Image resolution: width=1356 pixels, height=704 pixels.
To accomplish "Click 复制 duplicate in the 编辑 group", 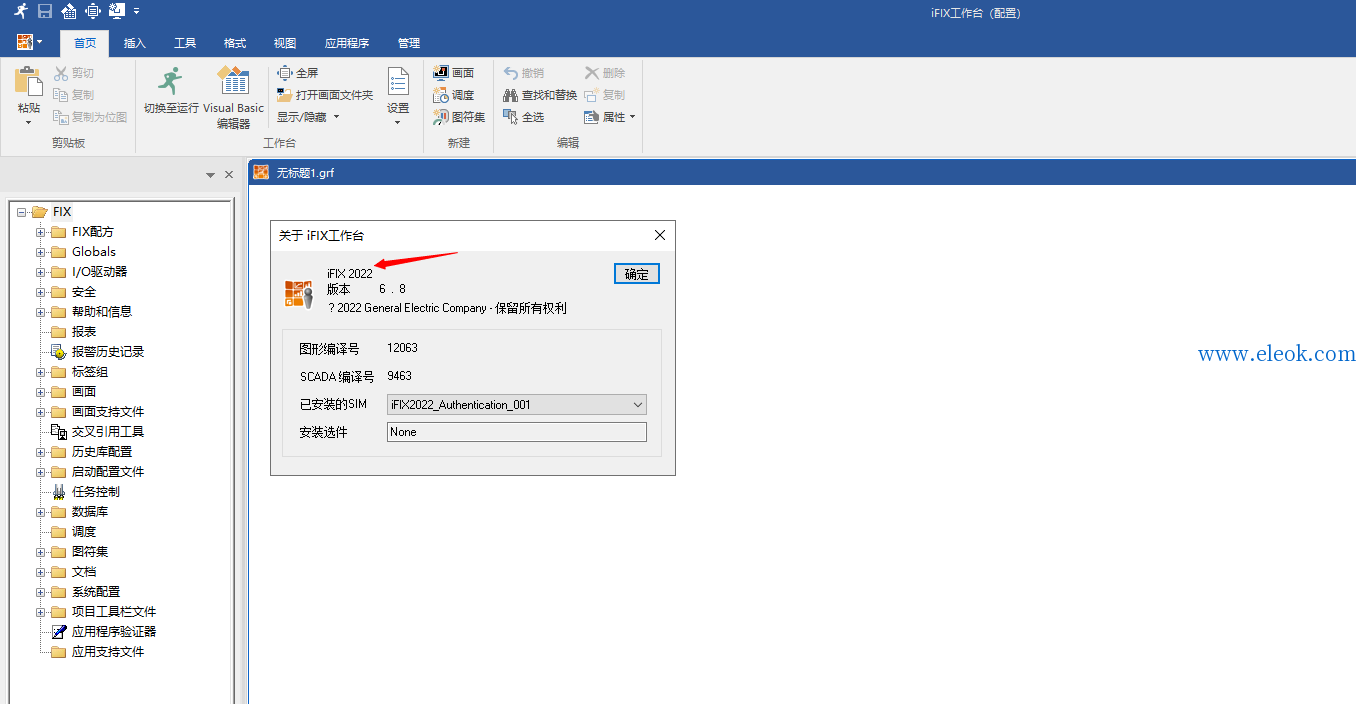I will click(x=605, y=95).
